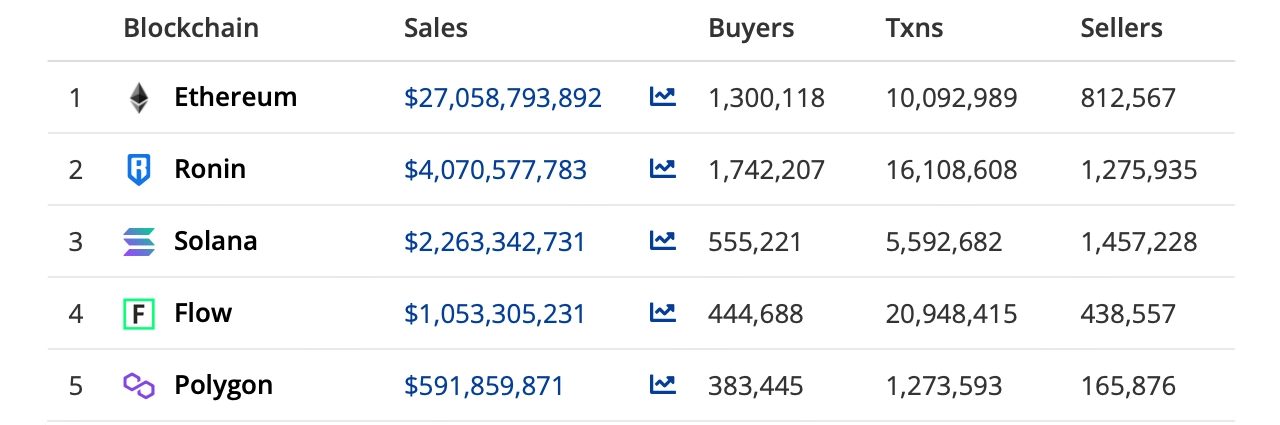The height and width of the screenshot is (425, 1280).
Task: Click the Solana logo icon
Action: tap(138, 242)
